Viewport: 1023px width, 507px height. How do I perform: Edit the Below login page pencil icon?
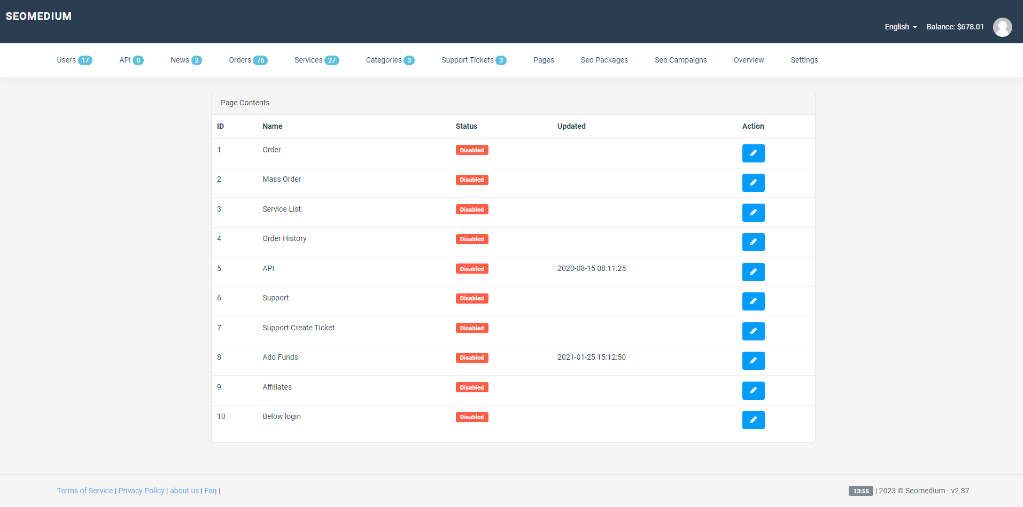pyautogui.click(x=753, y=420)
